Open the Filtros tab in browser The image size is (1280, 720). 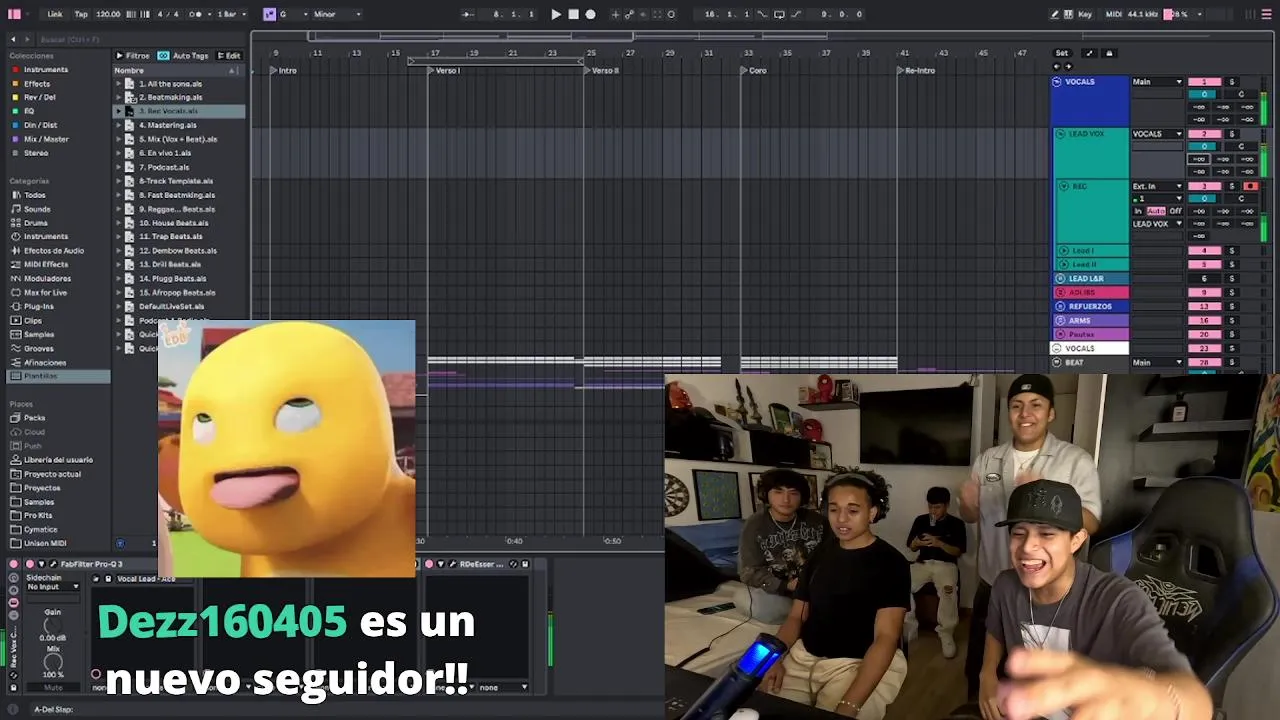click(133, 56)
